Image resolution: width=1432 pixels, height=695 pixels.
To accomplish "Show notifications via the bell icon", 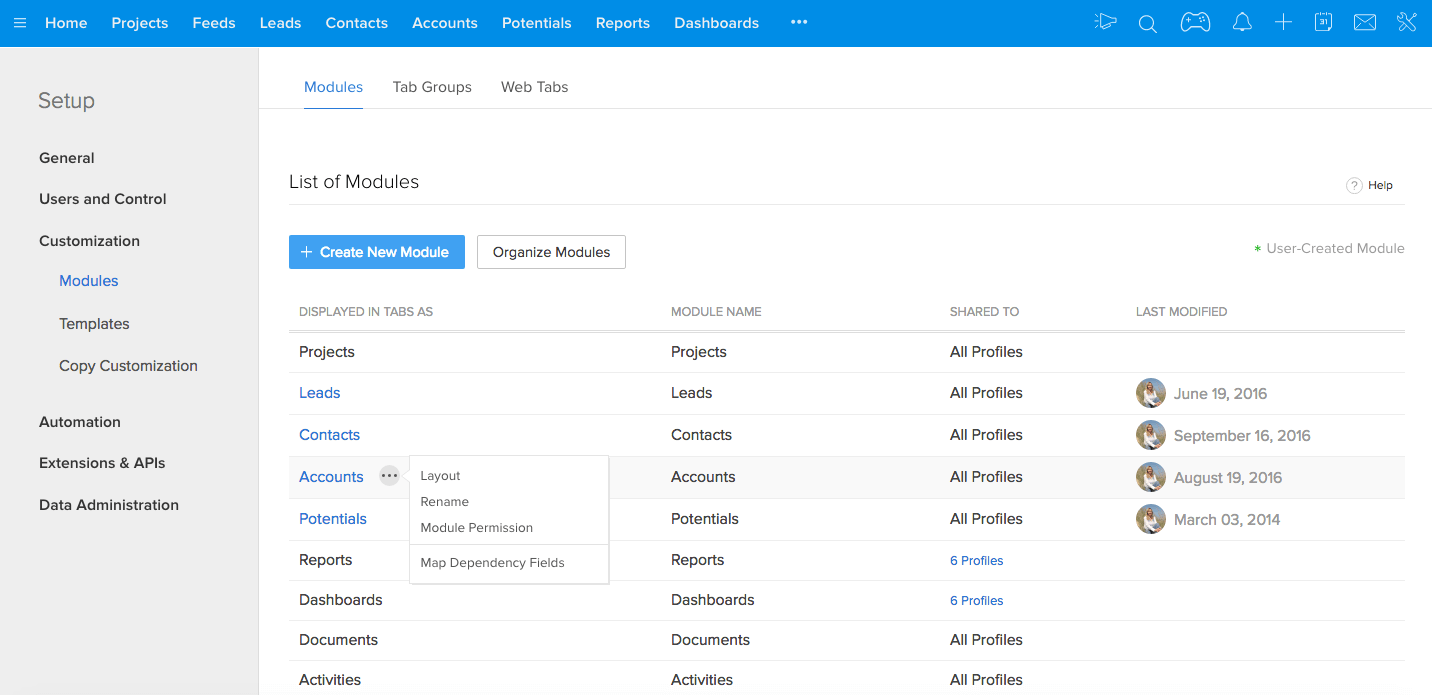I will 1242,22.
